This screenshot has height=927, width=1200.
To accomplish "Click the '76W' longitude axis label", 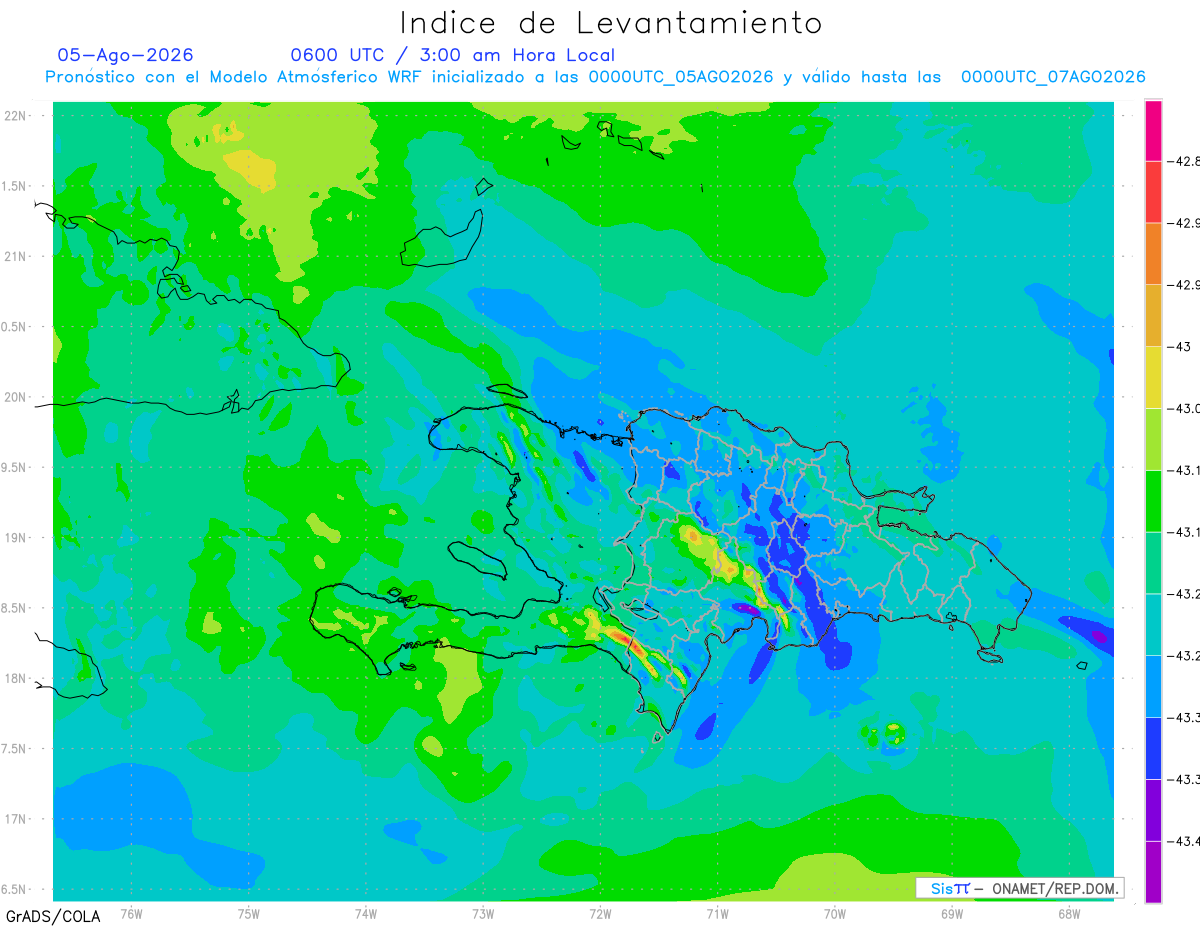I will coord(131,913).
